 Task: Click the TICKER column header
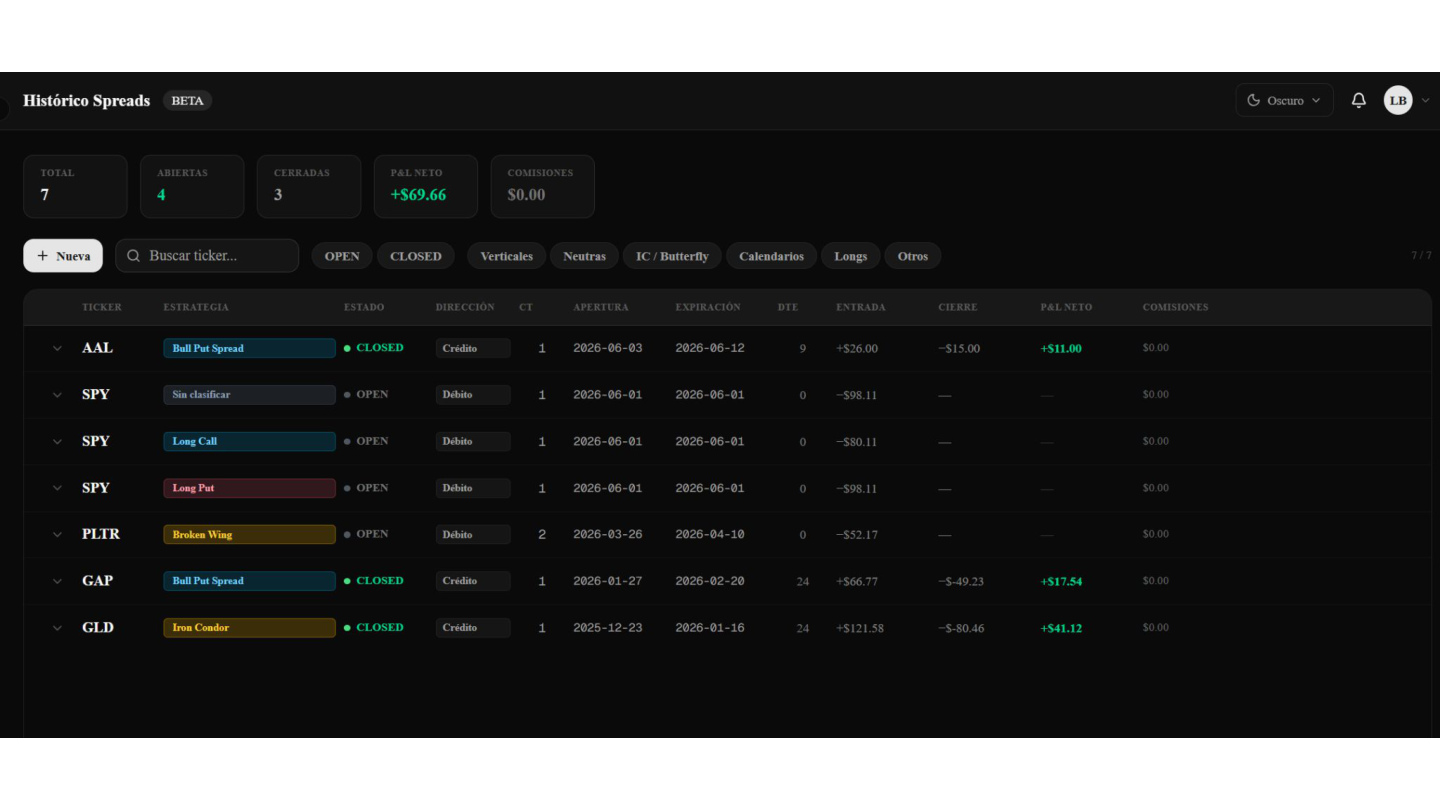102,307
